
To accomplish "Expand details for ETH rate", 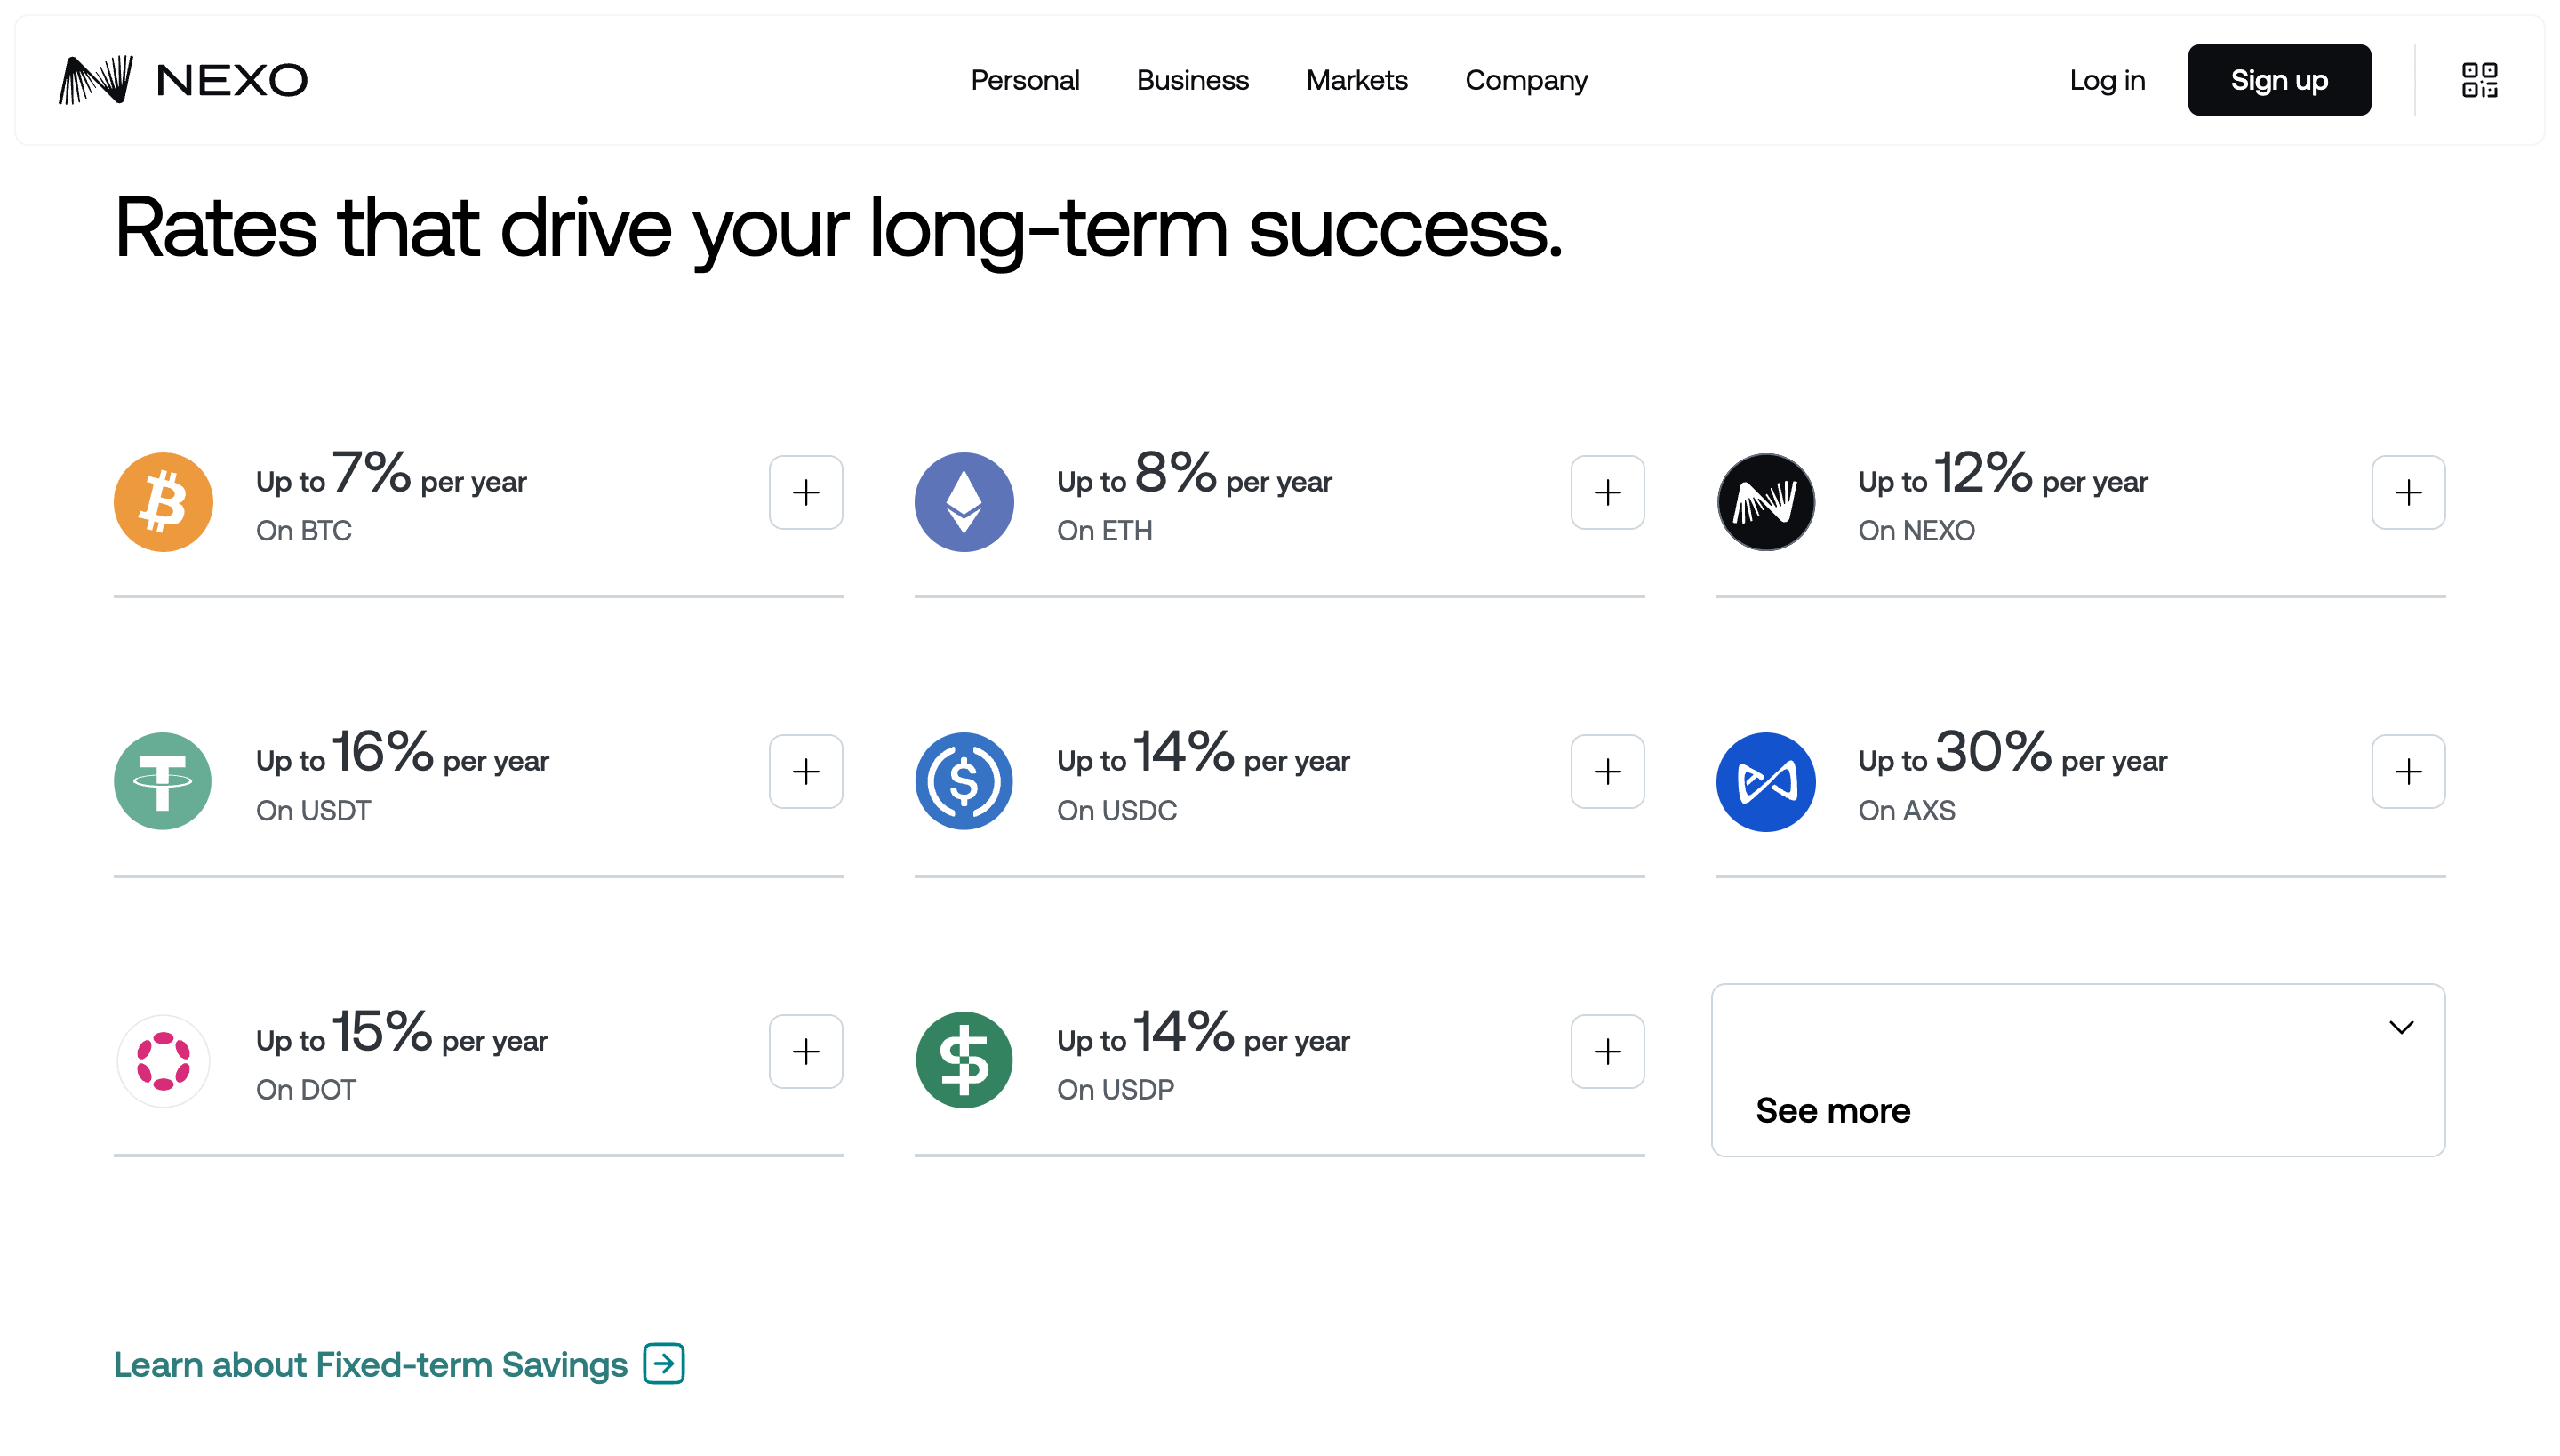I will 1607,492.
